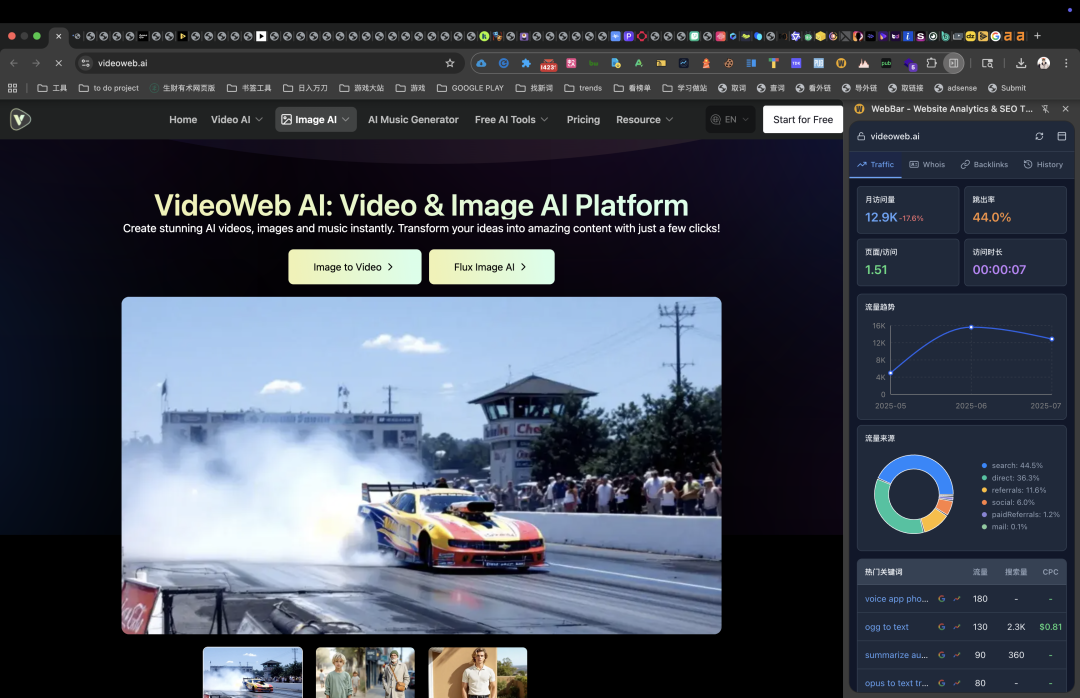Image resolution: width=1080 pixels, height=698 pixels.
Task: Expand the Video AI menu
Action: pyautogui.click(x=236, y=119)
